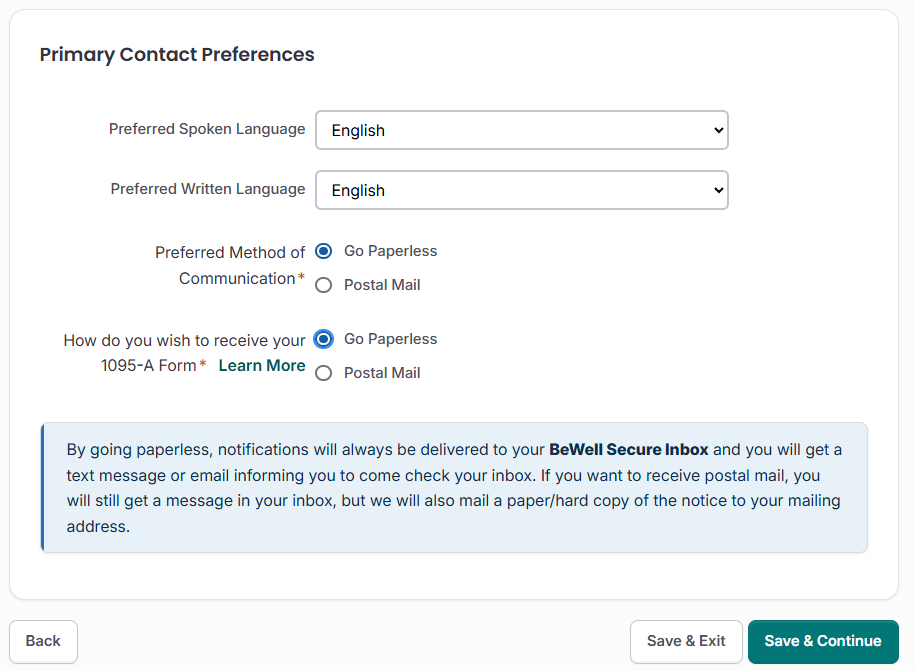Open the Learn More link
This screenshot has width=914, height=671.
point(262,365)
